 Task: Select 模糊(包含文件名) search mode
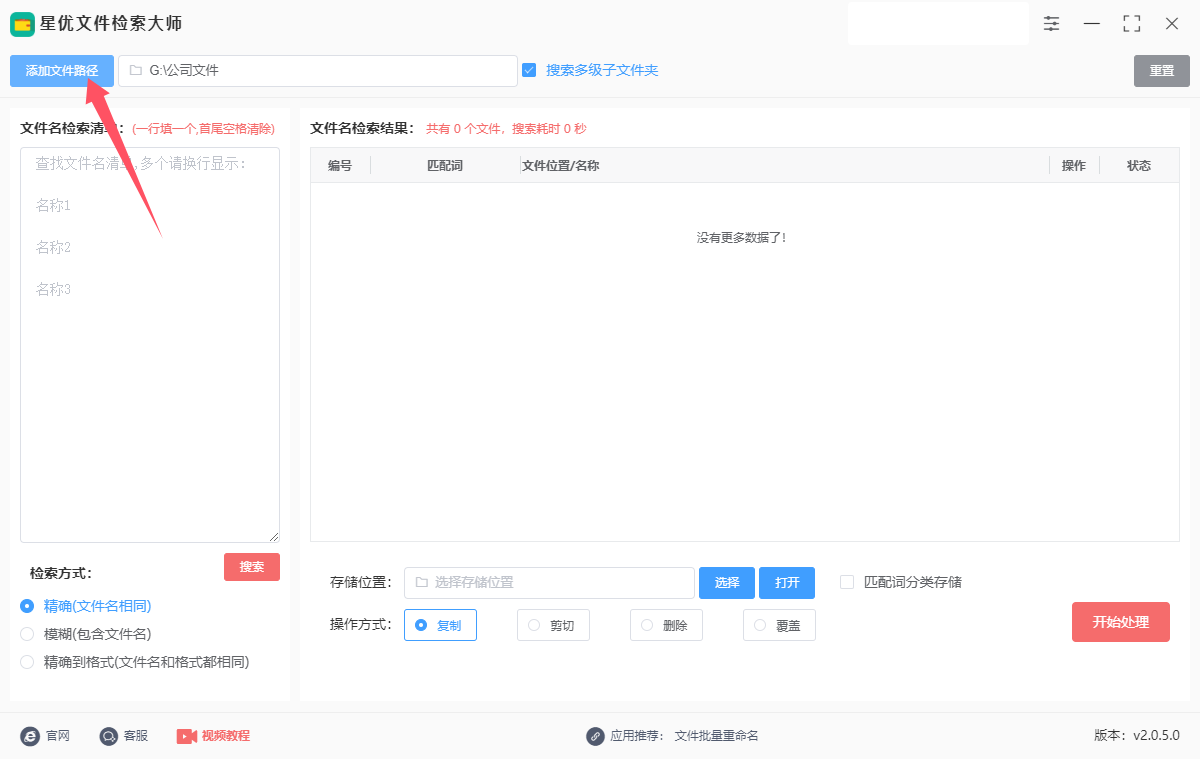pos(27,634)
